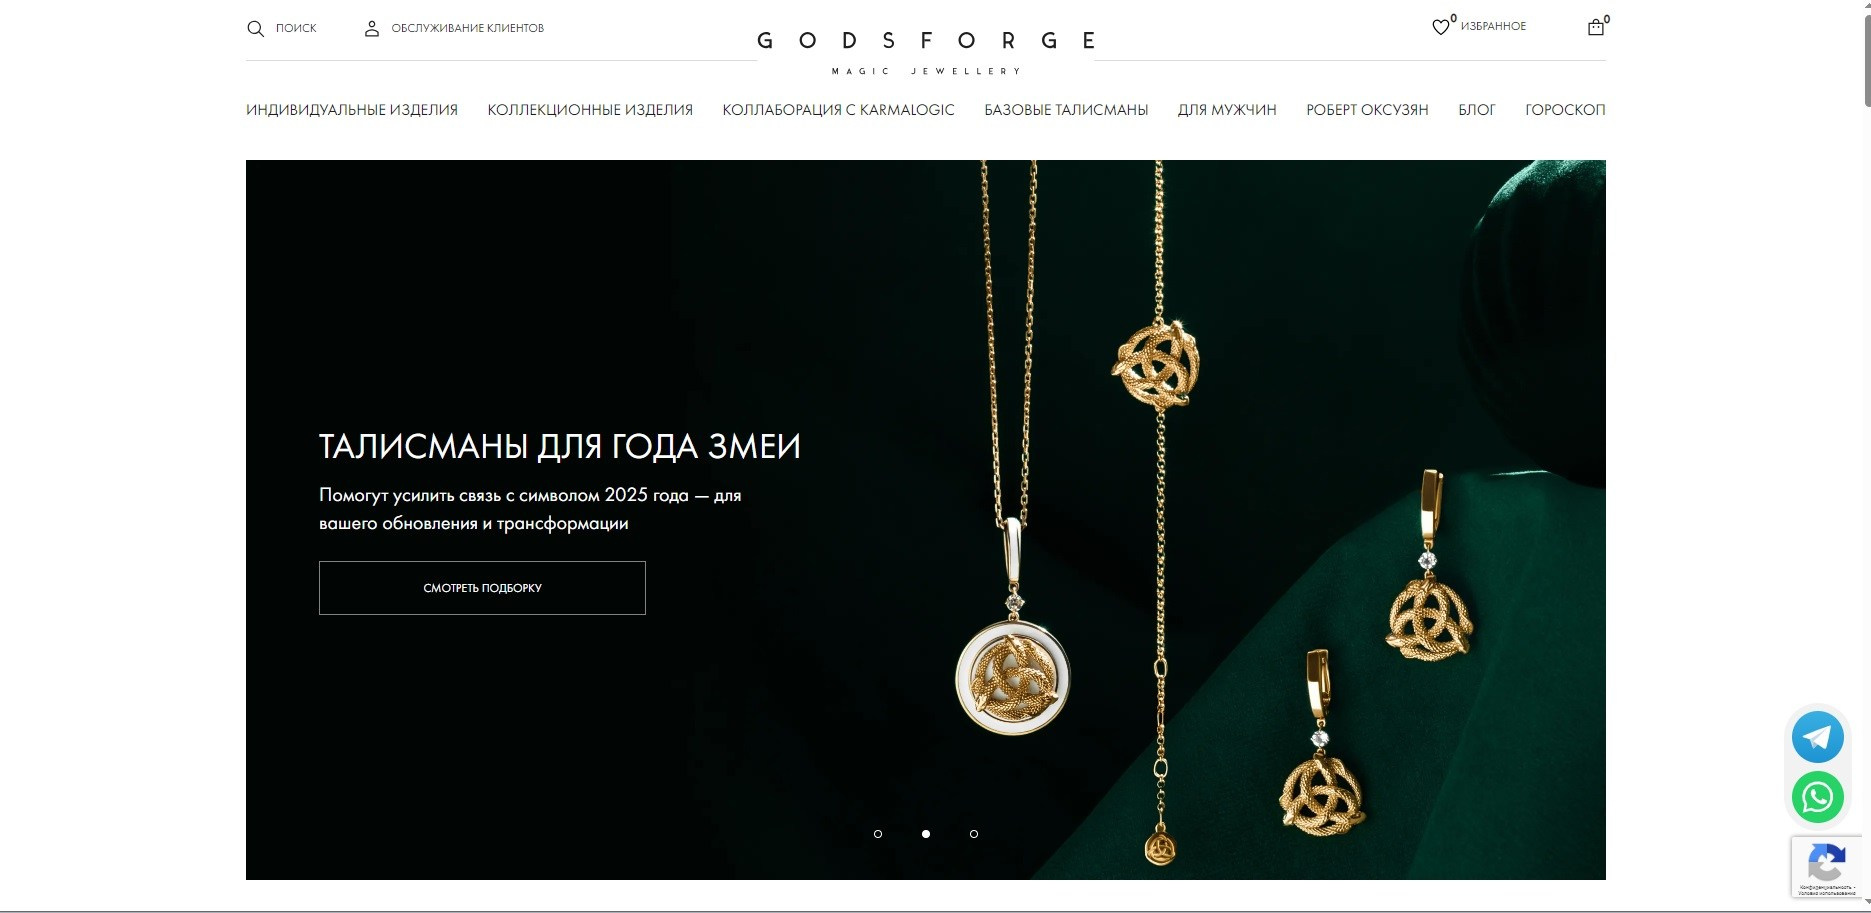Click the page vertical scrollbar
The height and width of the screenshot is (913, 1871).
[1866, 456]
